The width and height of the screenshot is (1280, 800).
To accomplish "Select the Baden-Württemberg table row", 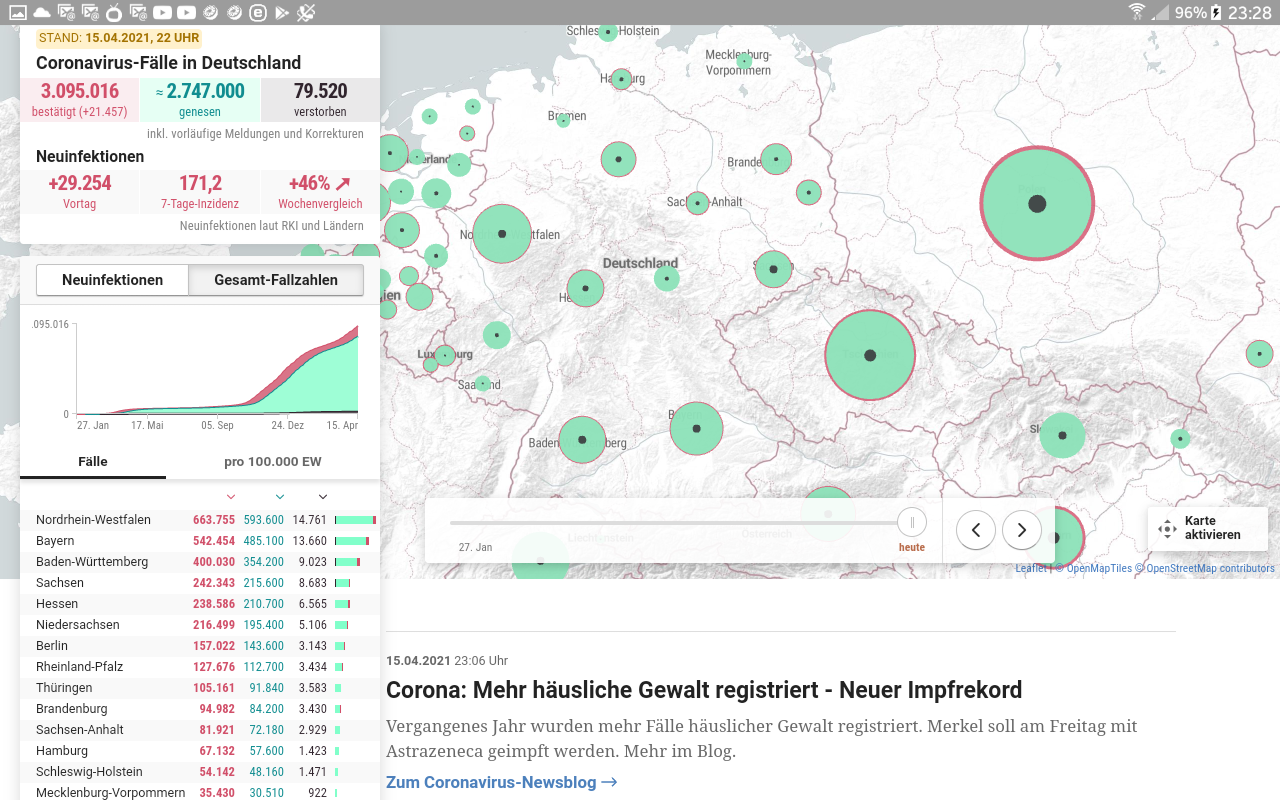I will tap(200, 561).
